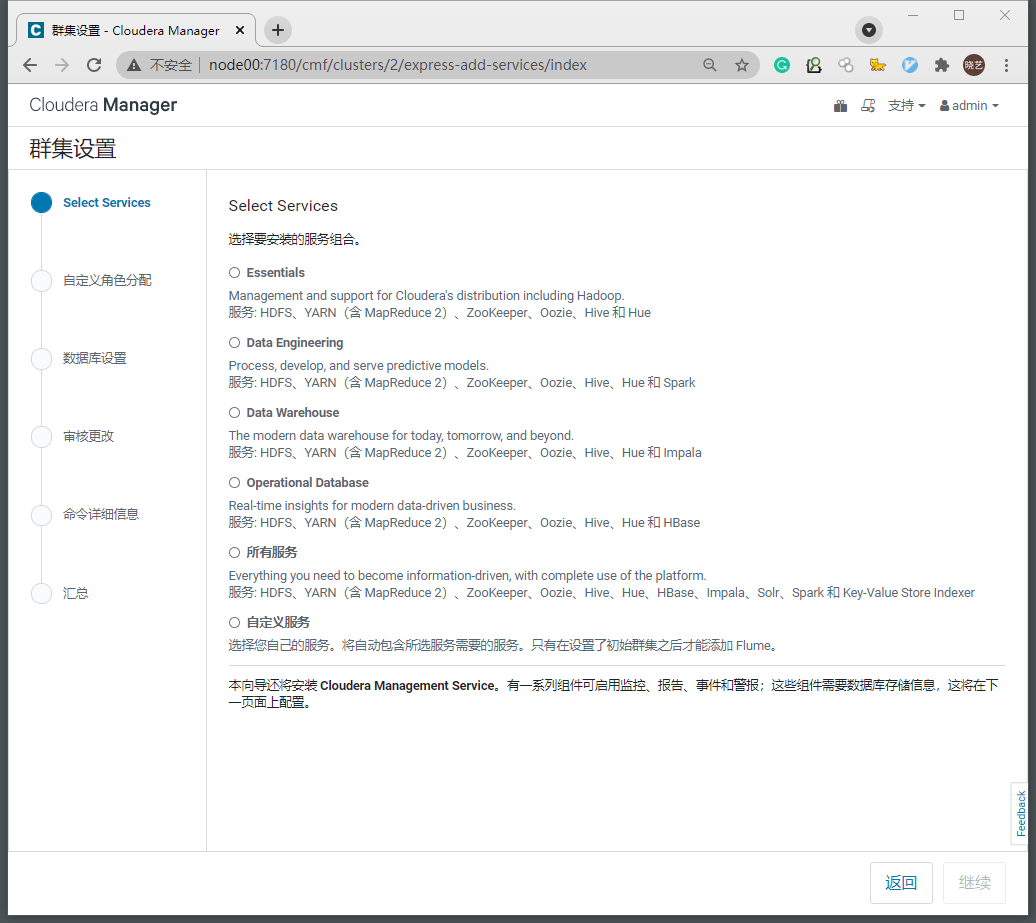1036x923 pixels.
Task: Click the not-secure warning icon in address bar
Action: (134, 65)
